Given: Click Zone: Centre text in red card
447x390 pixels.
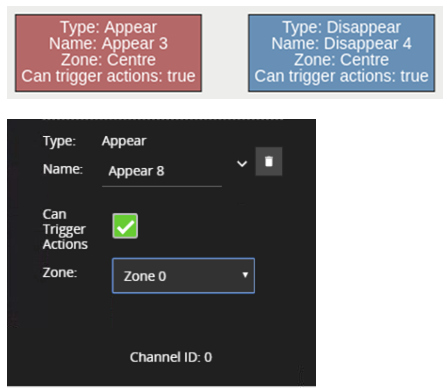Looking at the screenshot, I should pyautogui.click(x=108, y=60).
